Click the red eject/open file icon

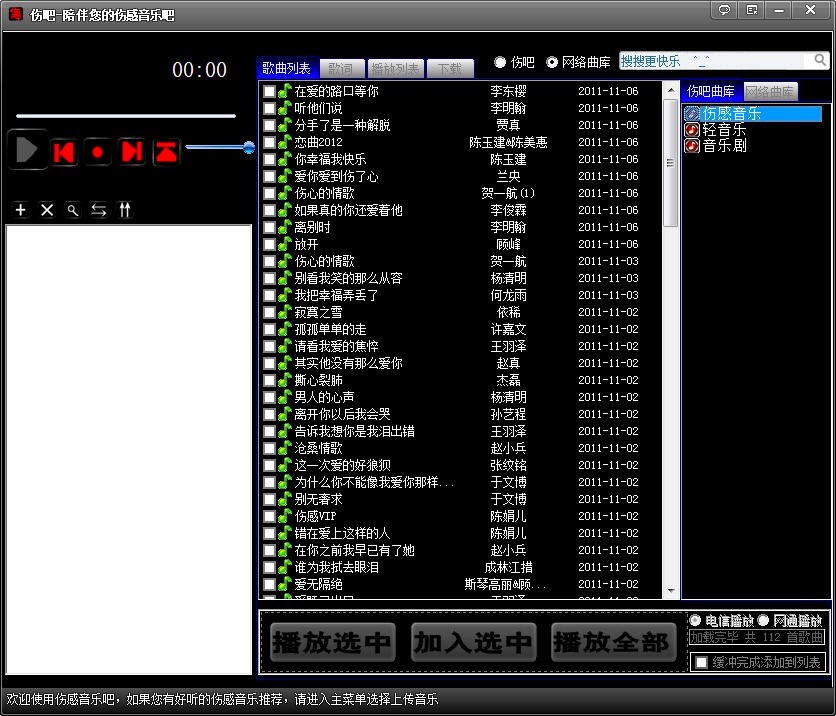point(166,151)
